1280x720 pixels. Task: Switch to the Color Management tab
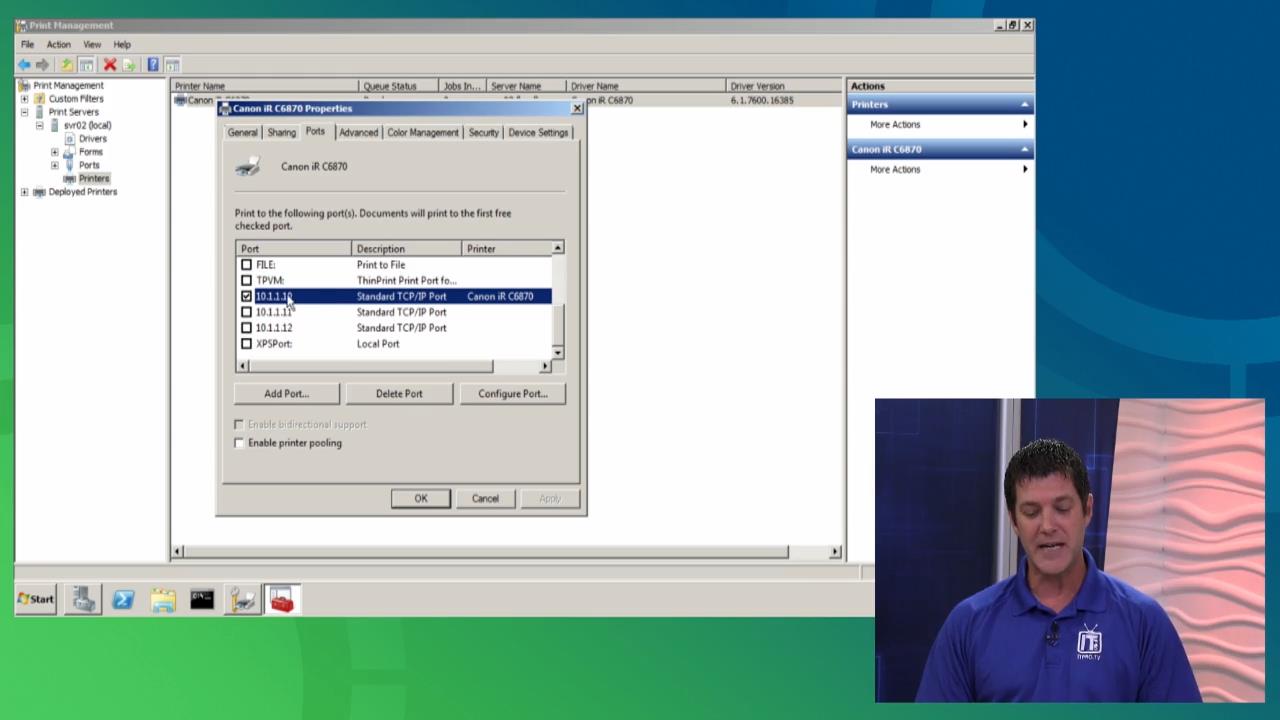[423, 132]
